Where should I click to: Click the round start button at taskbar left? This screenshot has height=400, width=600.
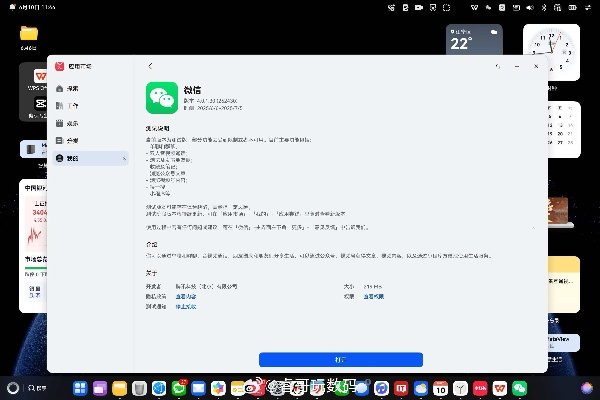pos(12,387)
